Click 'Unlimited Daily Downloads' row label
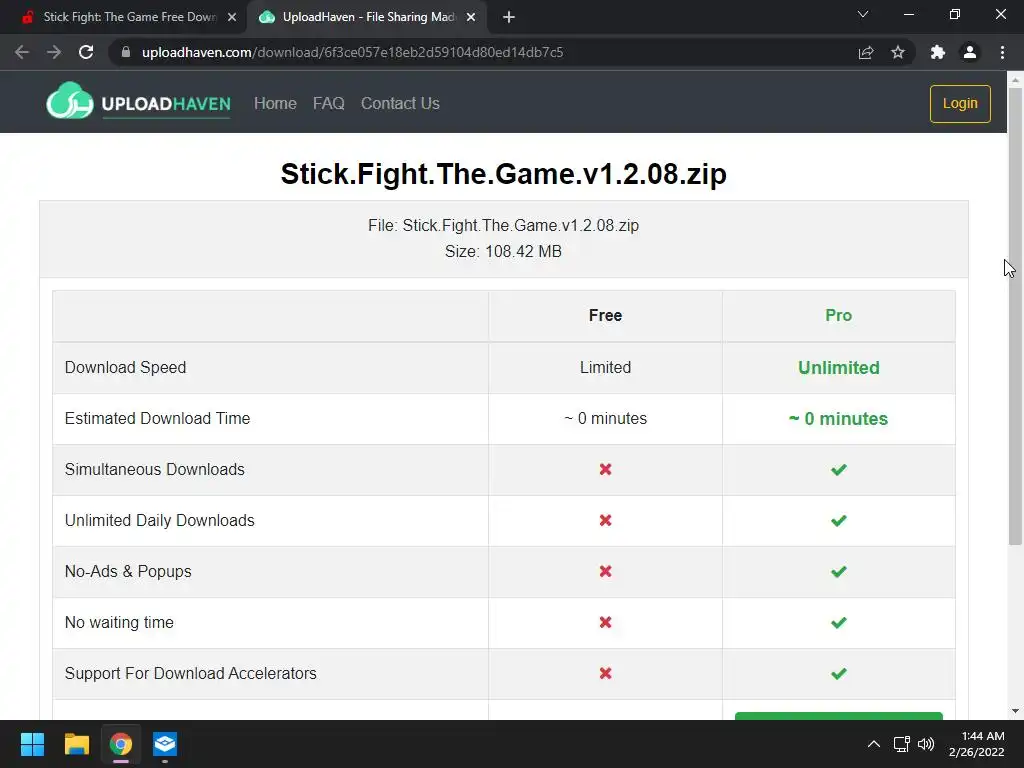The image size is (1024, 768). point(159,520)
